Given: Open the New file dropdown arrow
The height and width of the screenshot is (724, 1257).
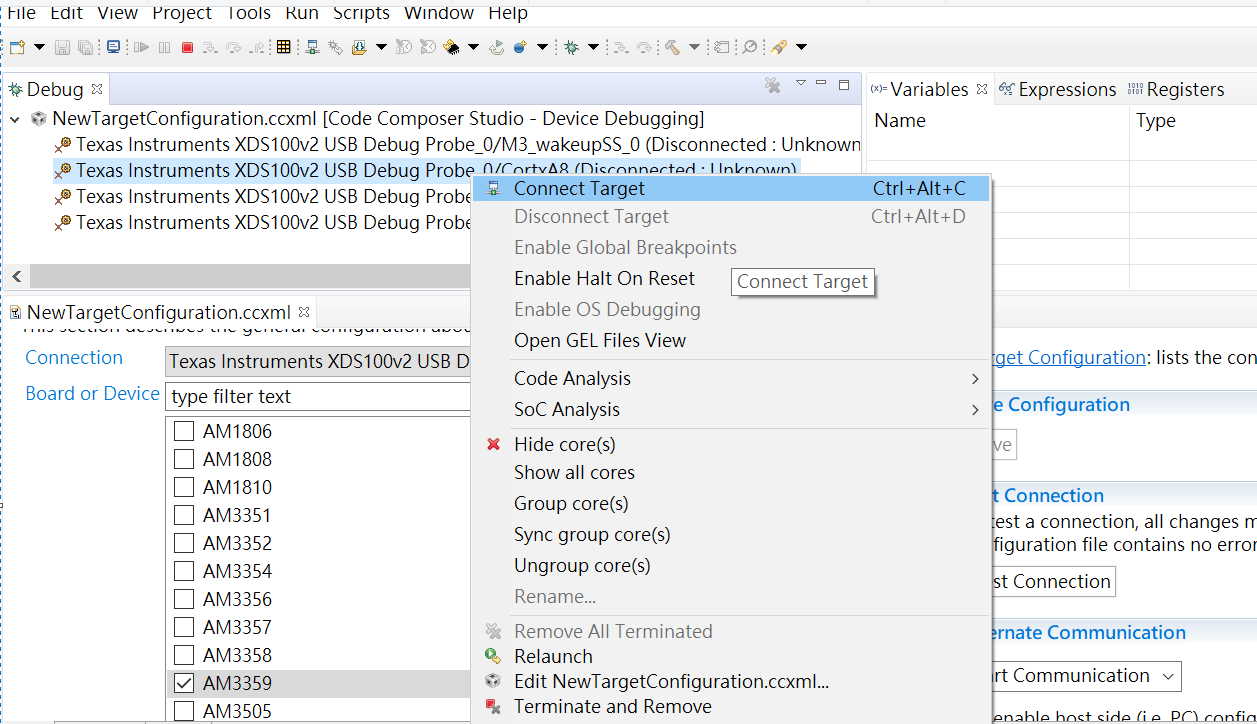Looking at the screenshot, I should (39, 47).
